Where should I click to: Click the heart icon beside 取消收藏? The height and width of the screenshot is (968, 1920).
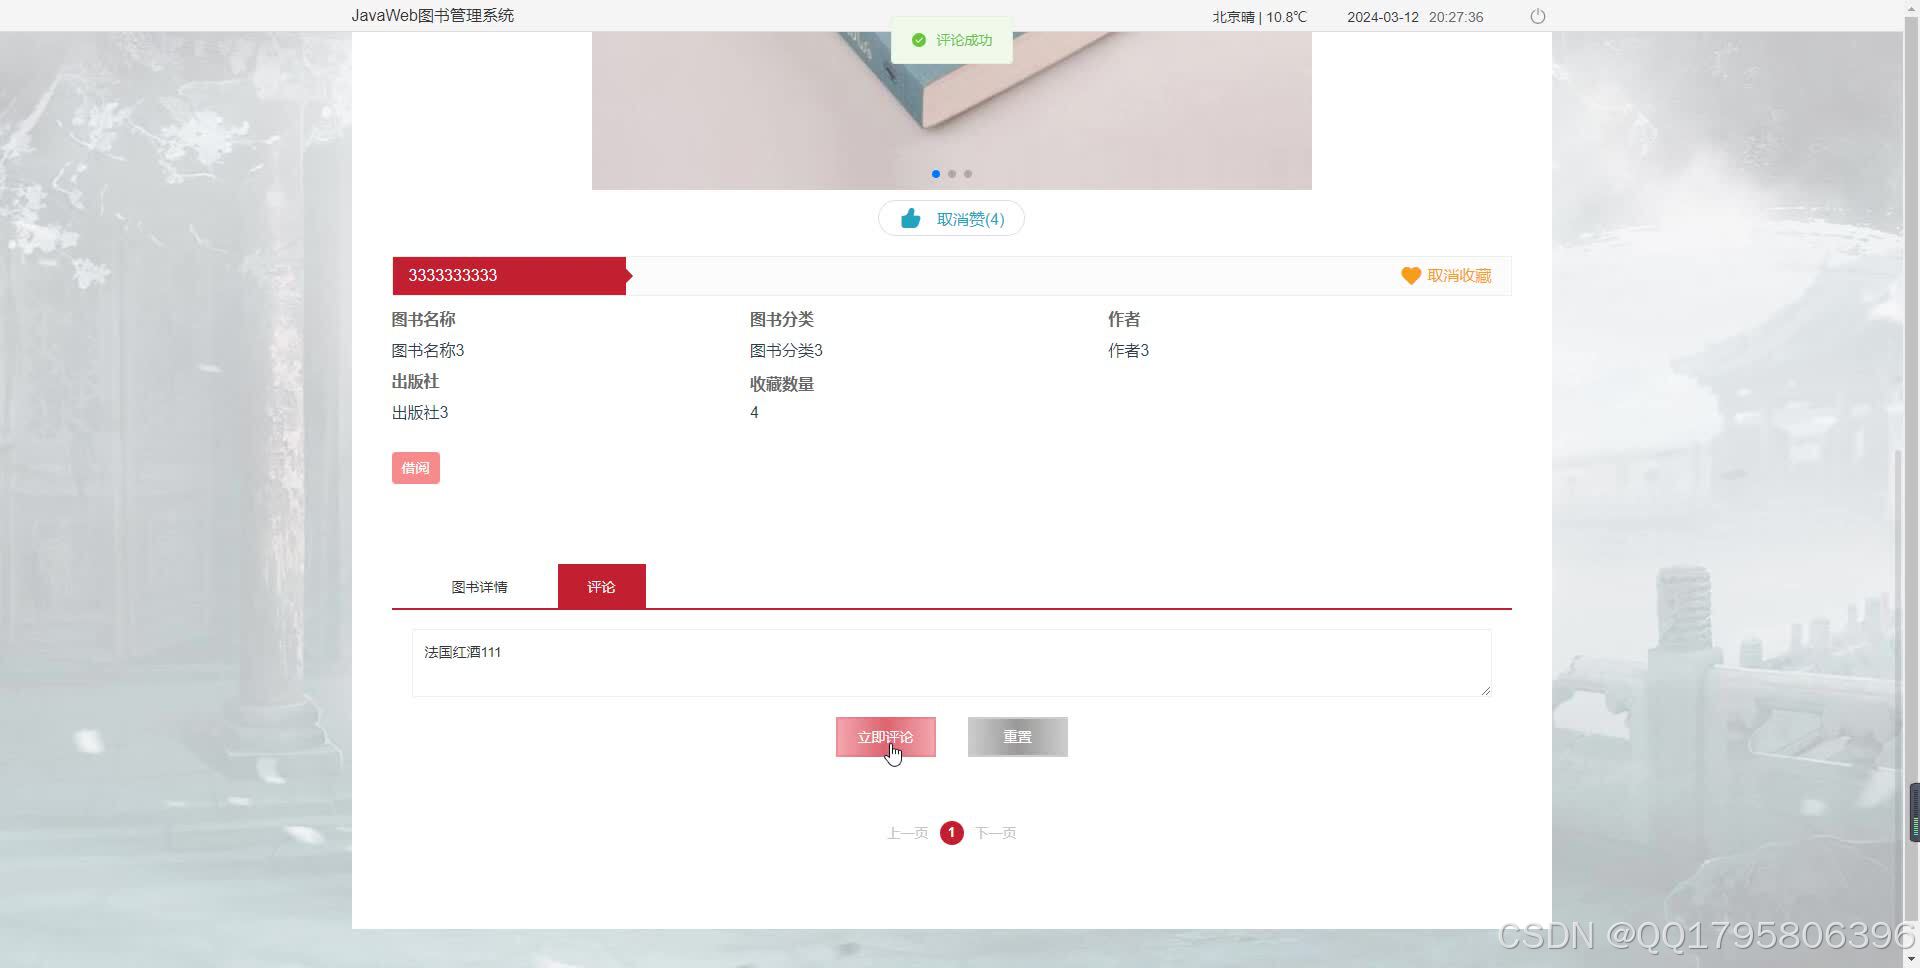(1410, 276)
